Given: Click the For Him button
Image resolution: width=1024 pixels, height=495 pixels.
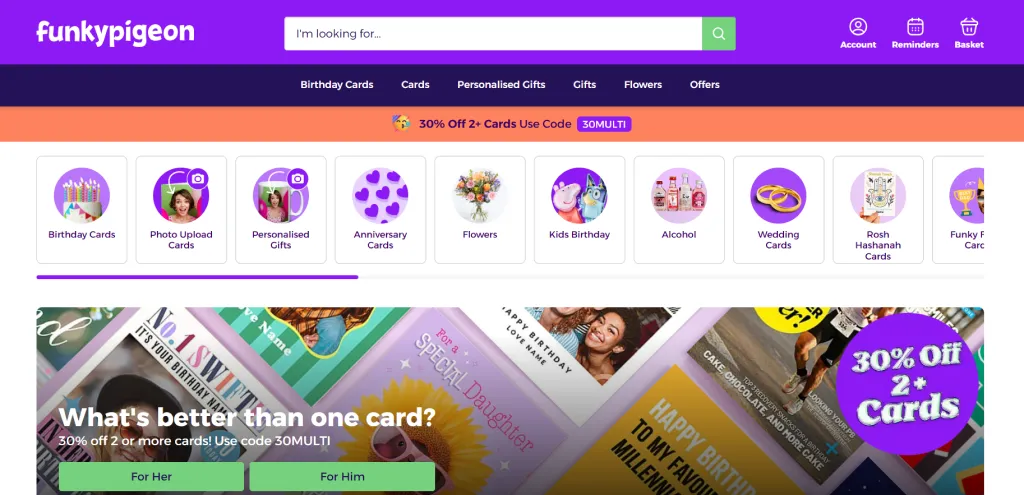Looking at the screenshot, I should 342,477.
